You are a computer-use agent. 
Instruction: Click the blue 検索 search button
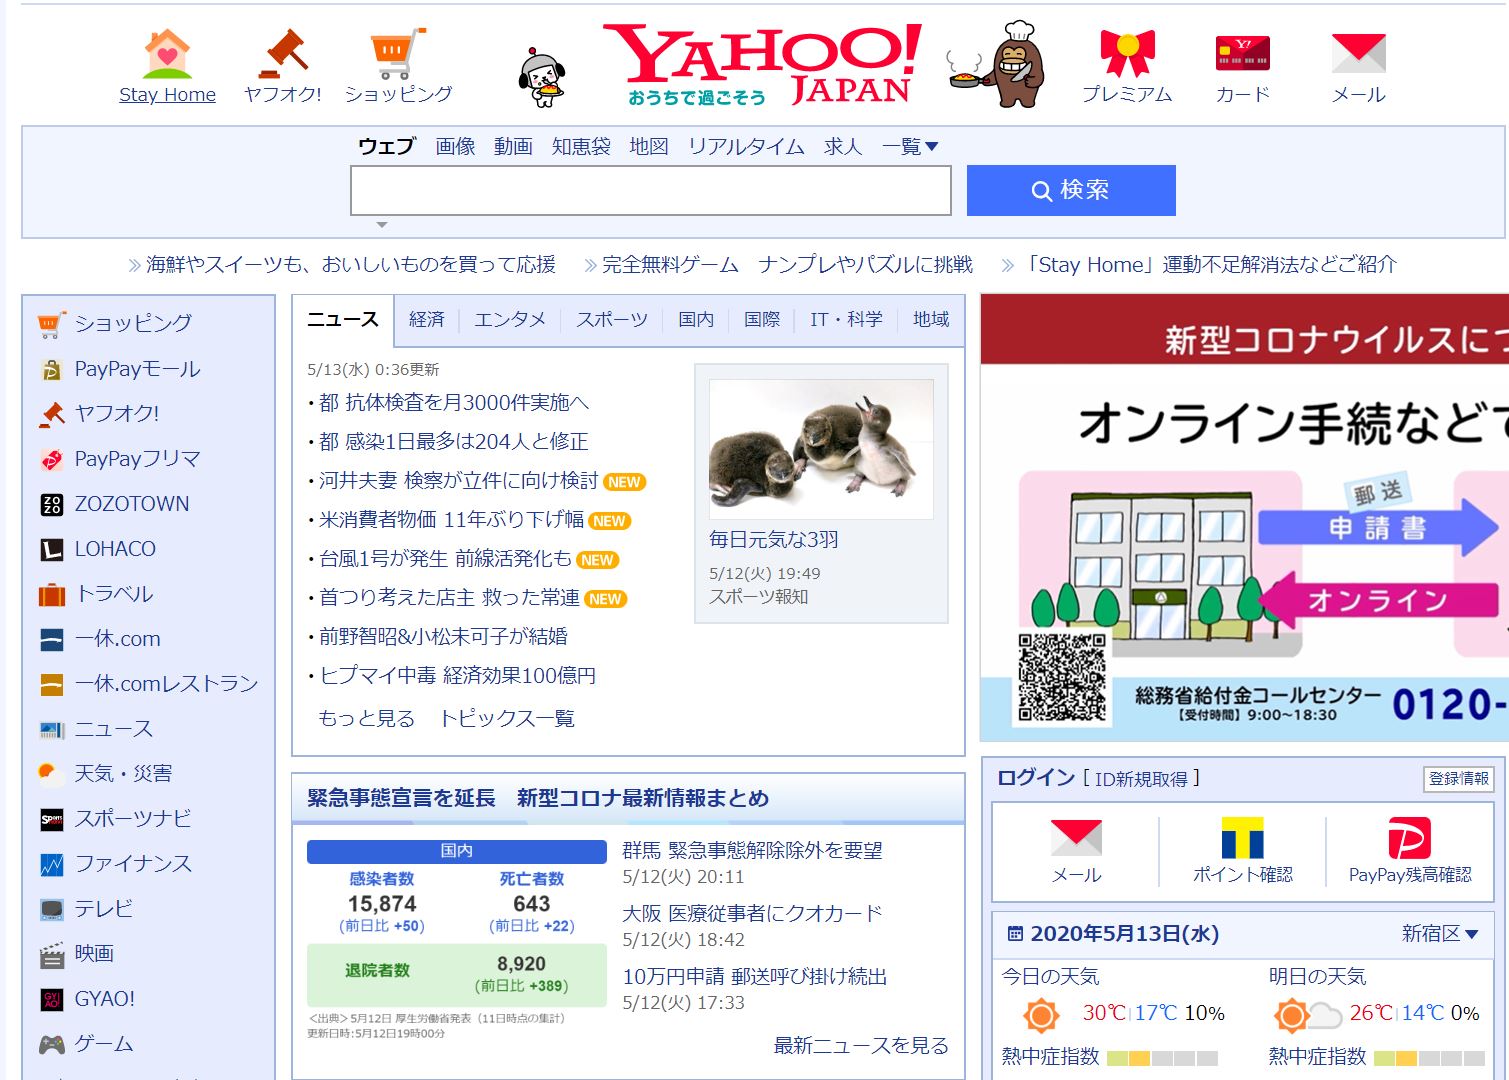point(1071,190)
